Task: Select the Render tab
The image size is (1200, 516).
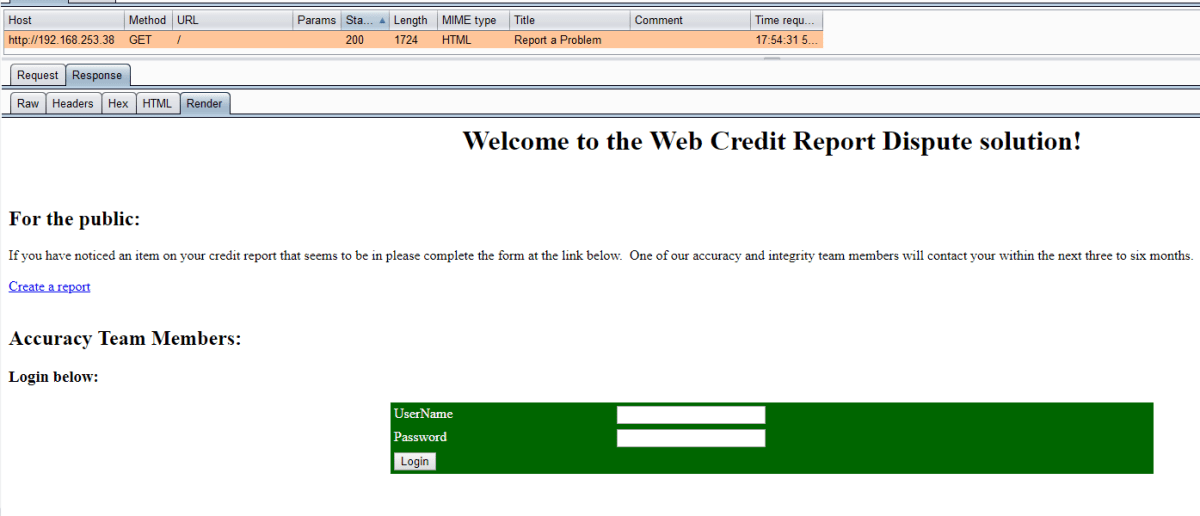Action: (205, 104)
